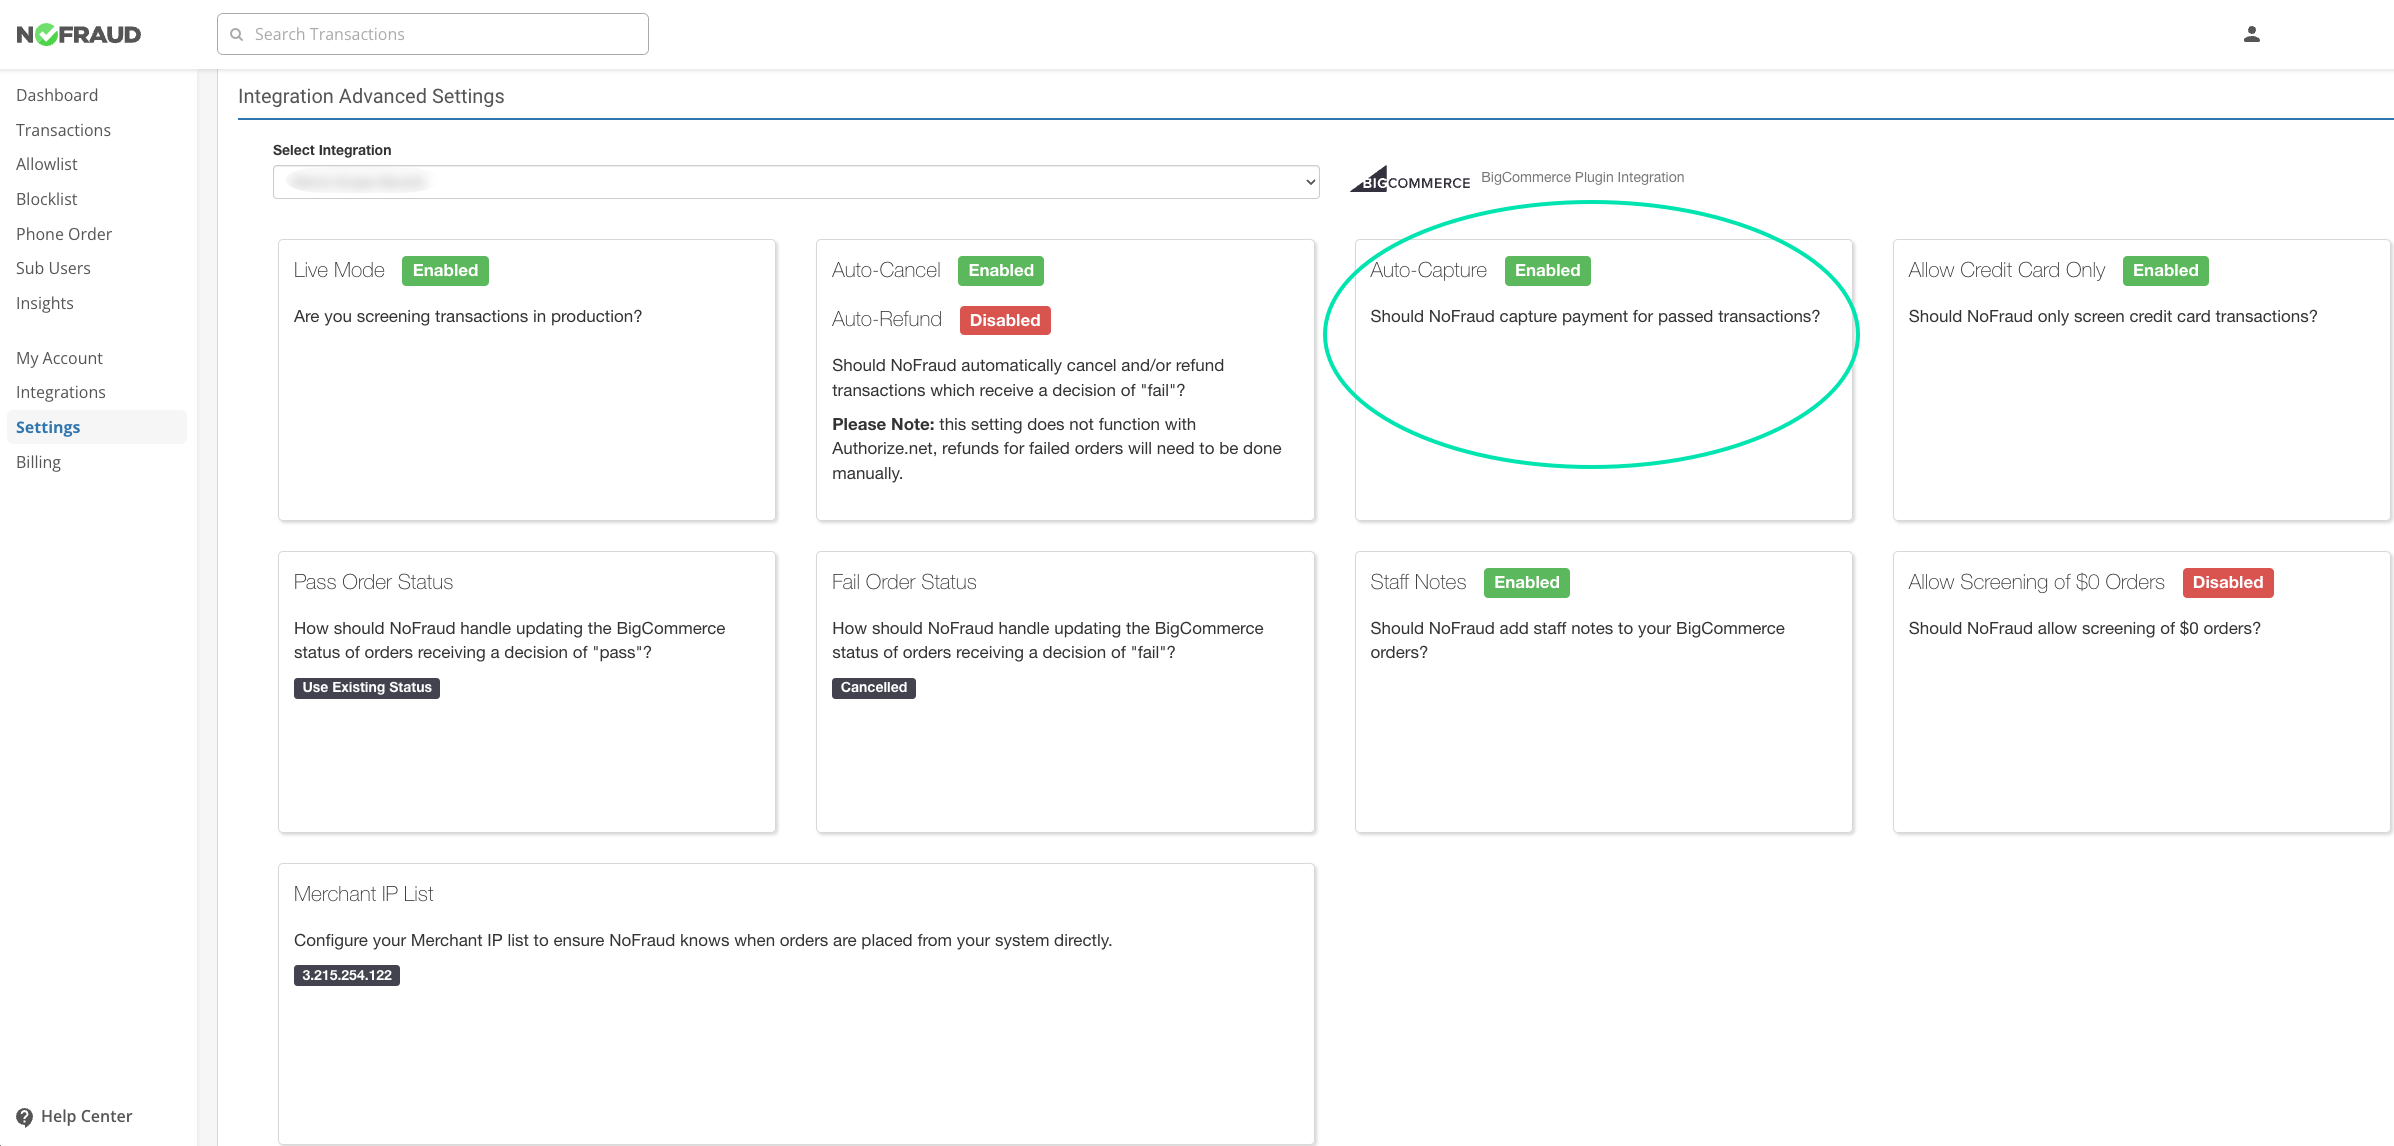Toggle Allow Screening of $0 Orders off

pyautogui.click(x=2228, y=582)
